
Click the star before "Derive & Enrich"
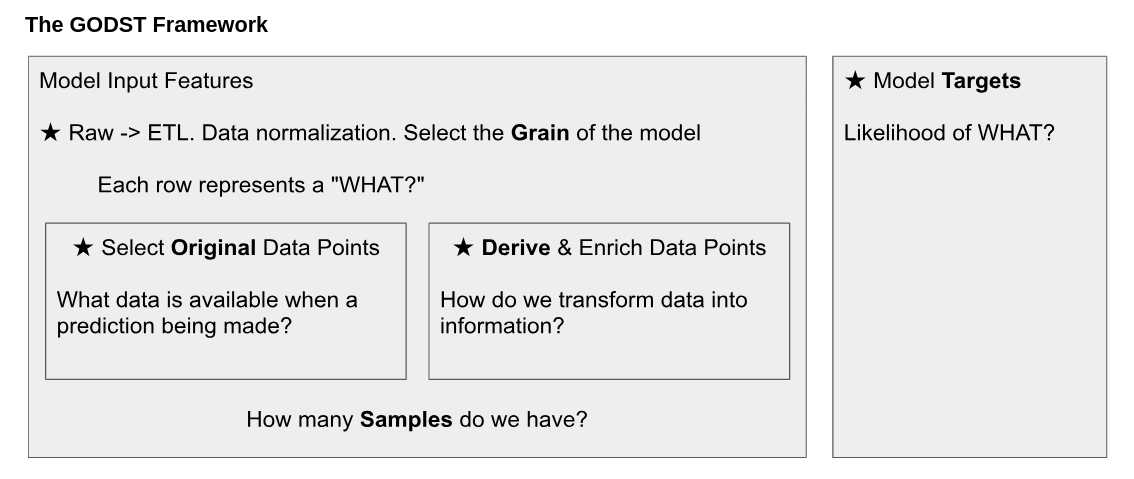point(463,248)
